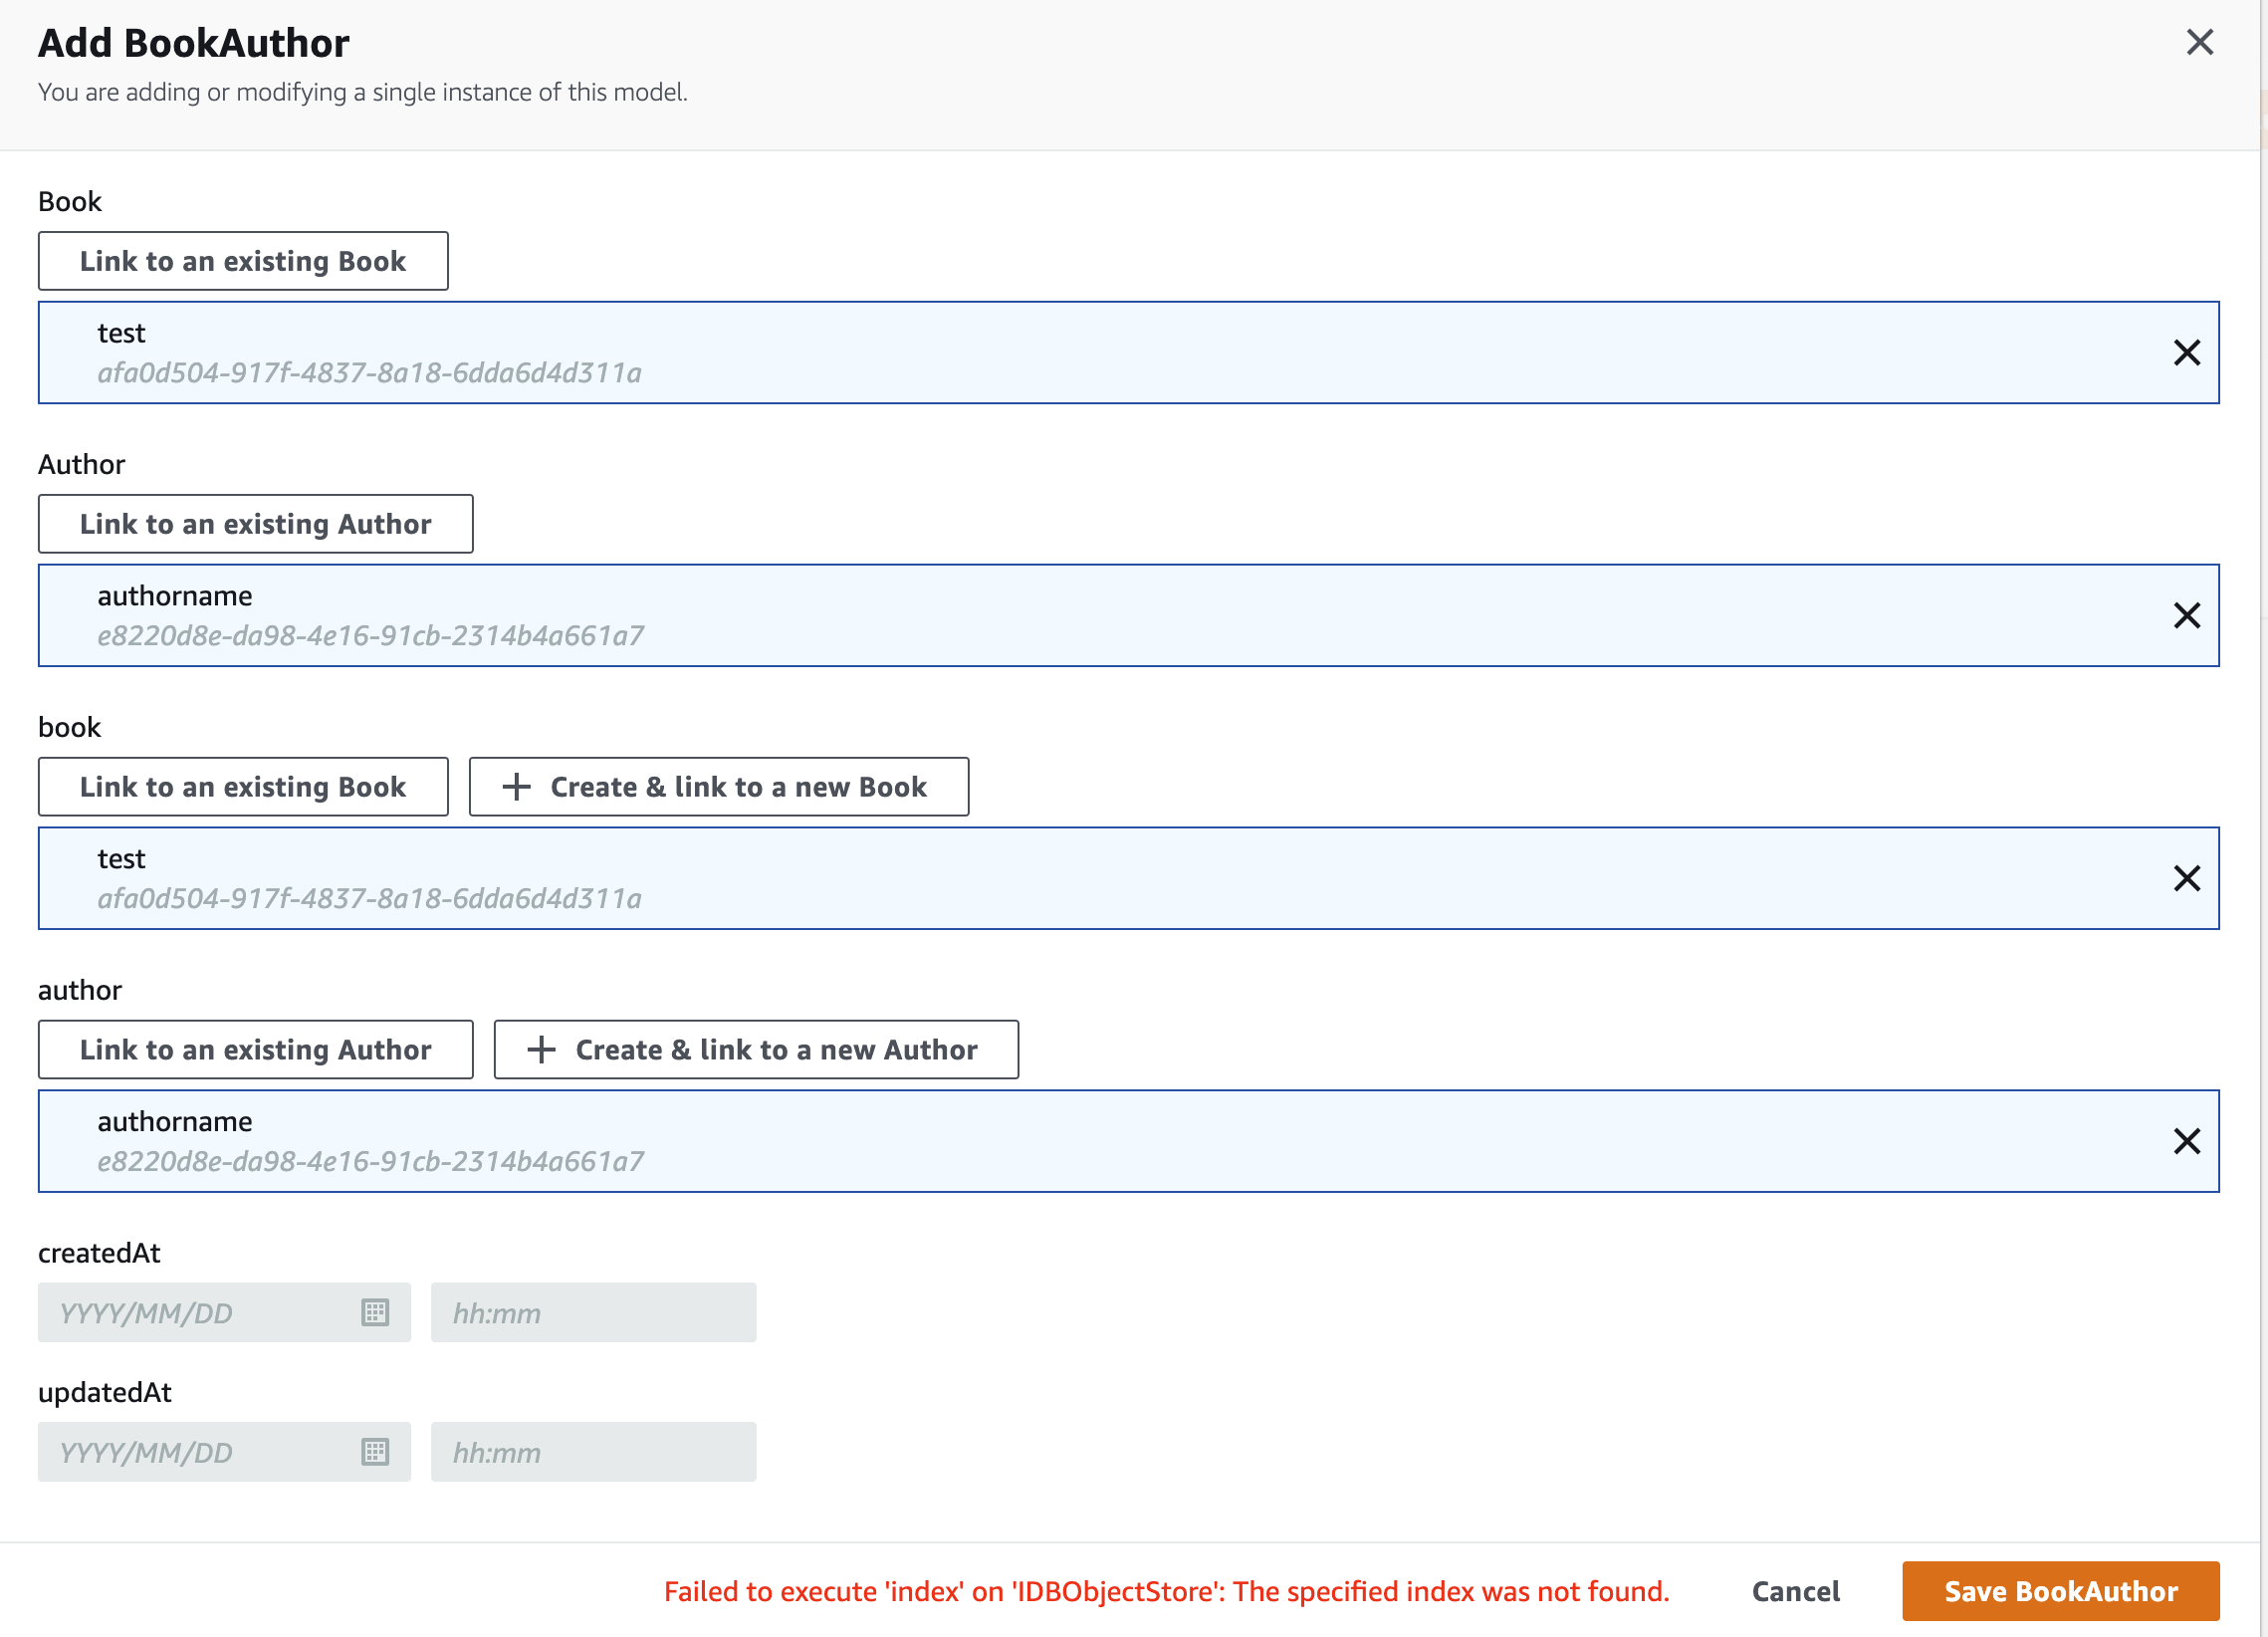
Task: Select the first linked 'test' Book card
Action: click(1000, 352)
